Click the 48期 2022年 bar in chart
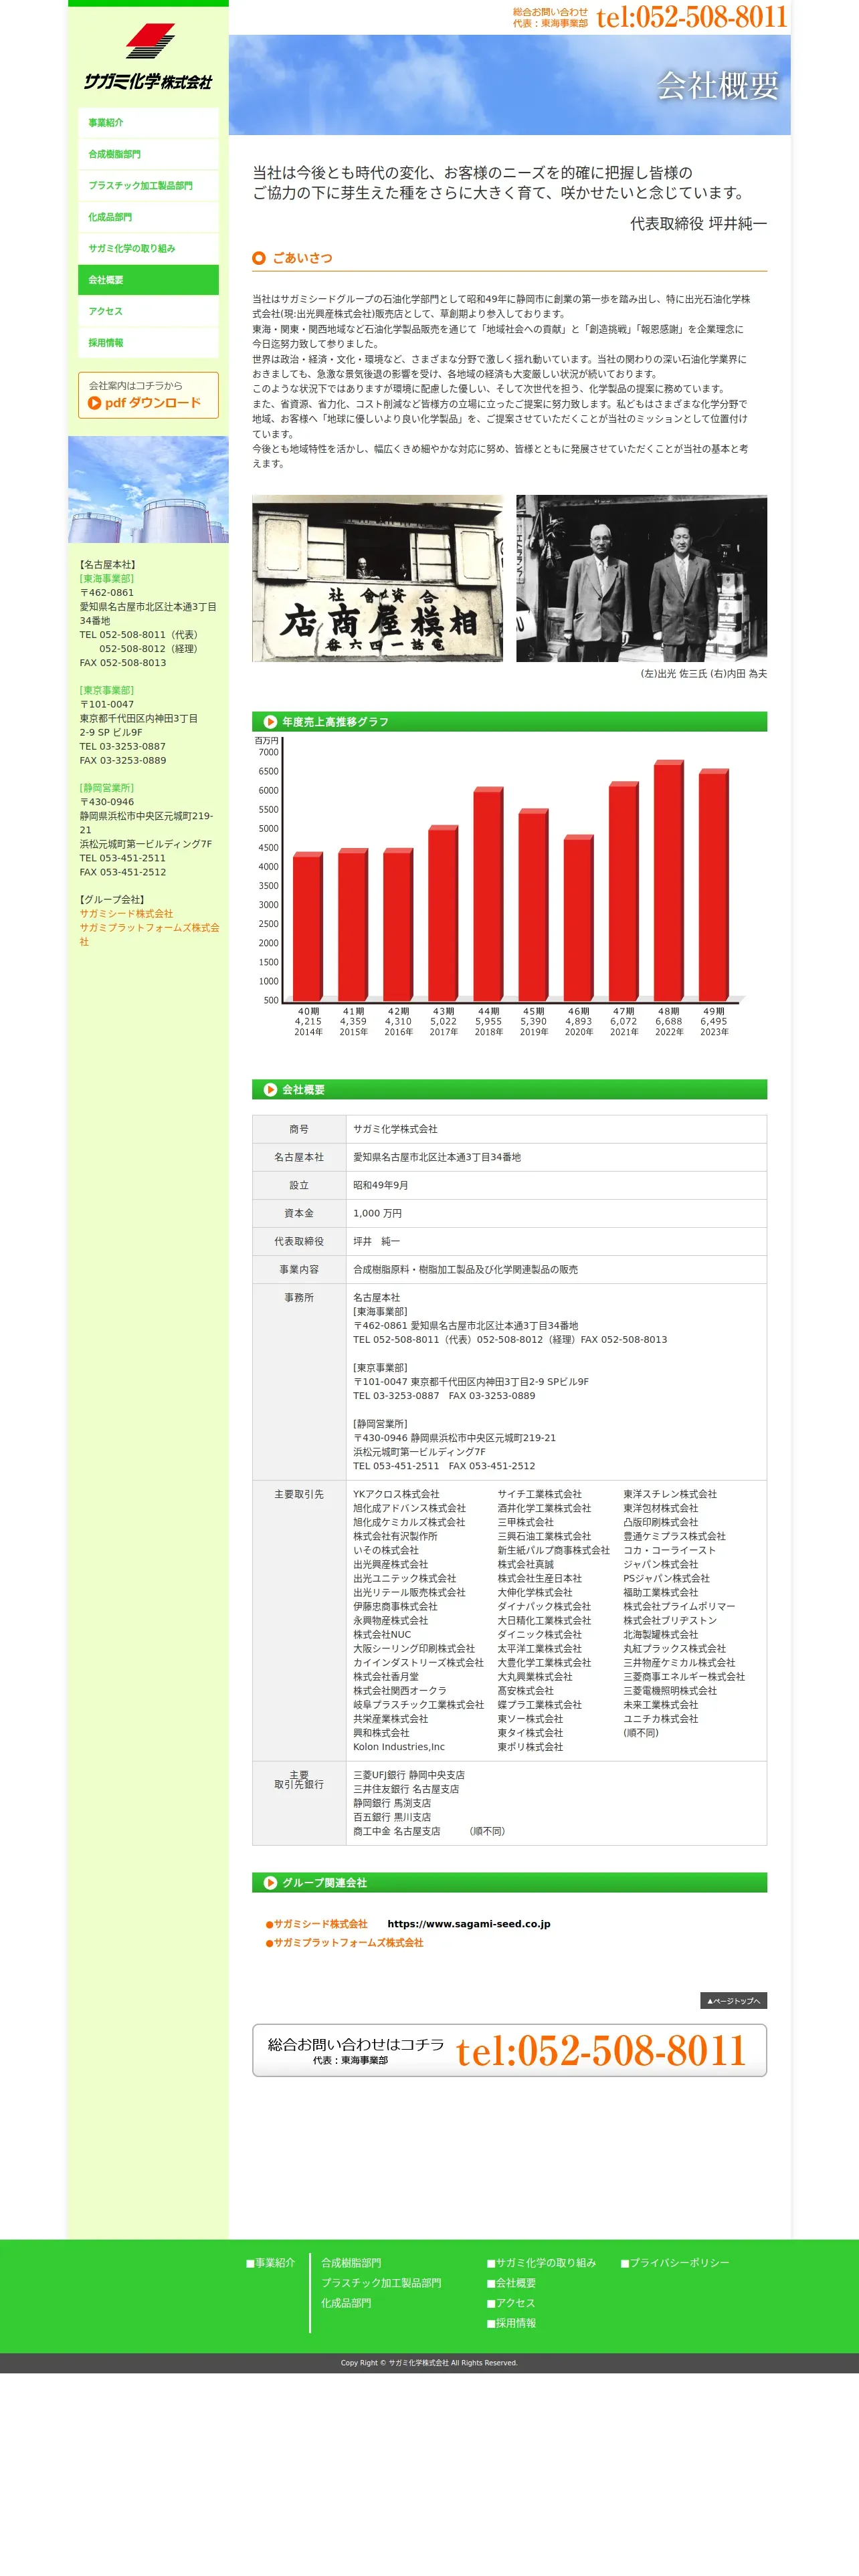Viewport: 859px width, 2576px height. 669,881
